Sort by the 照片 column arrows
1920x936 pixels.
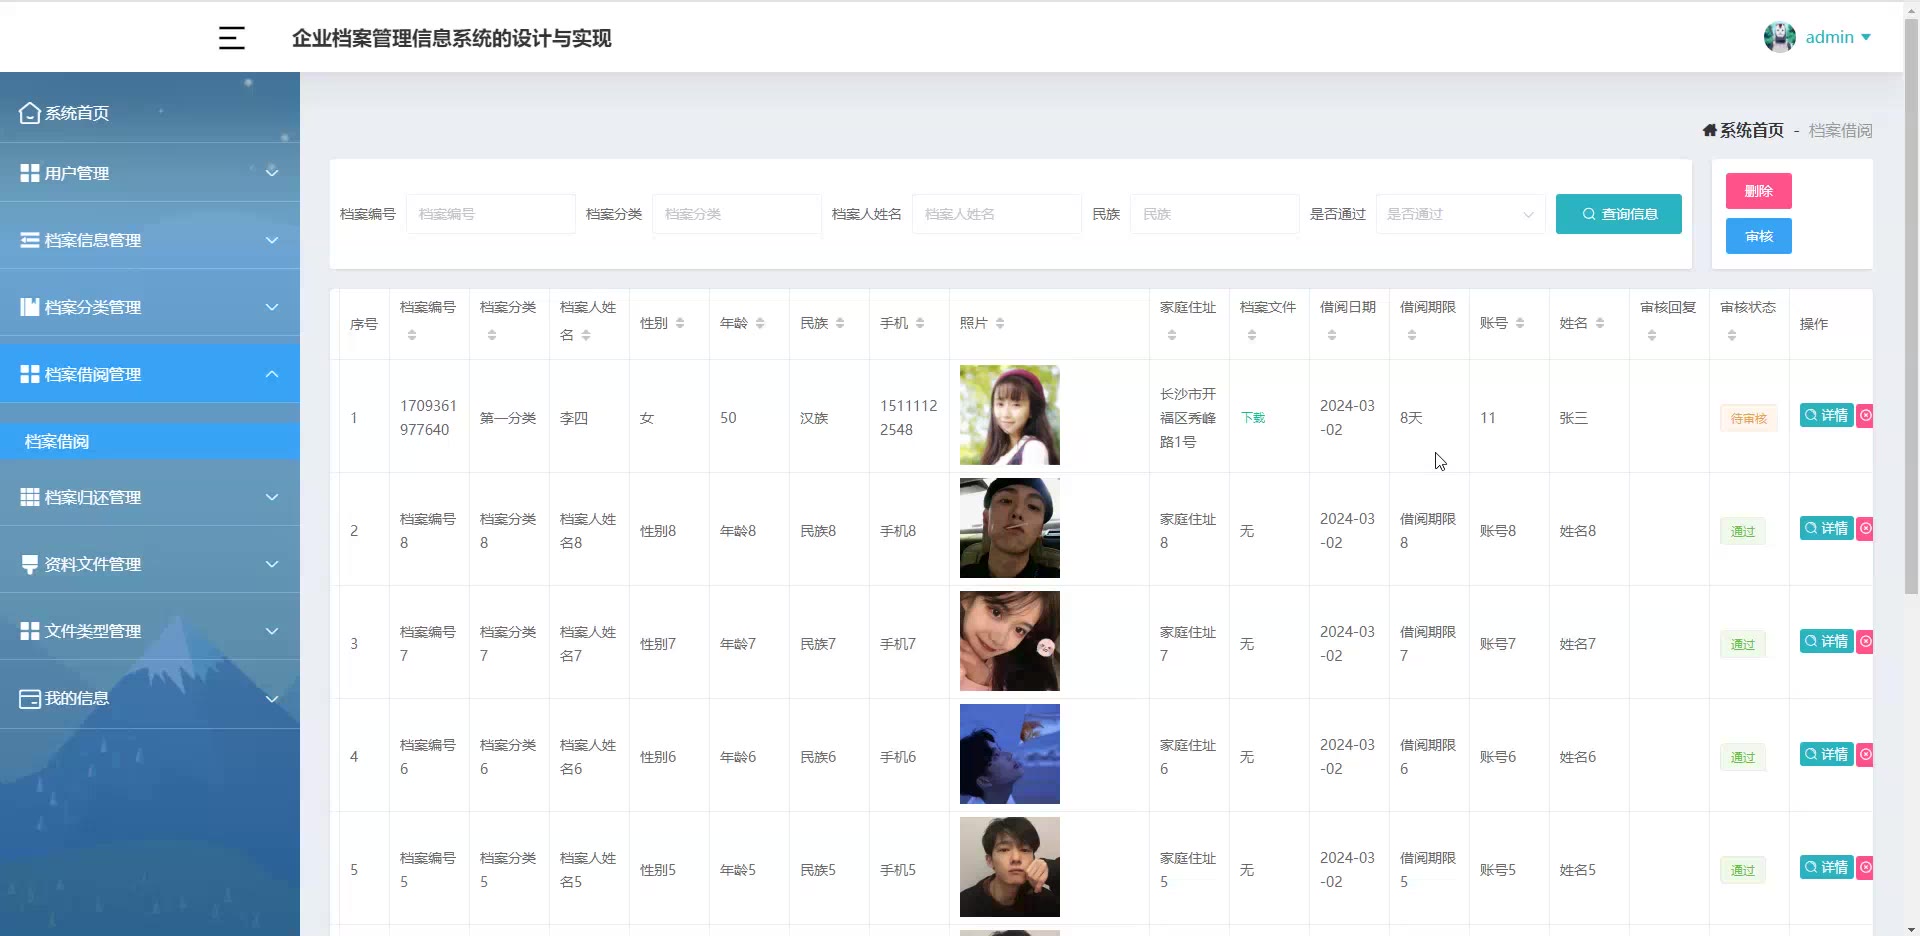[1000, 323]
